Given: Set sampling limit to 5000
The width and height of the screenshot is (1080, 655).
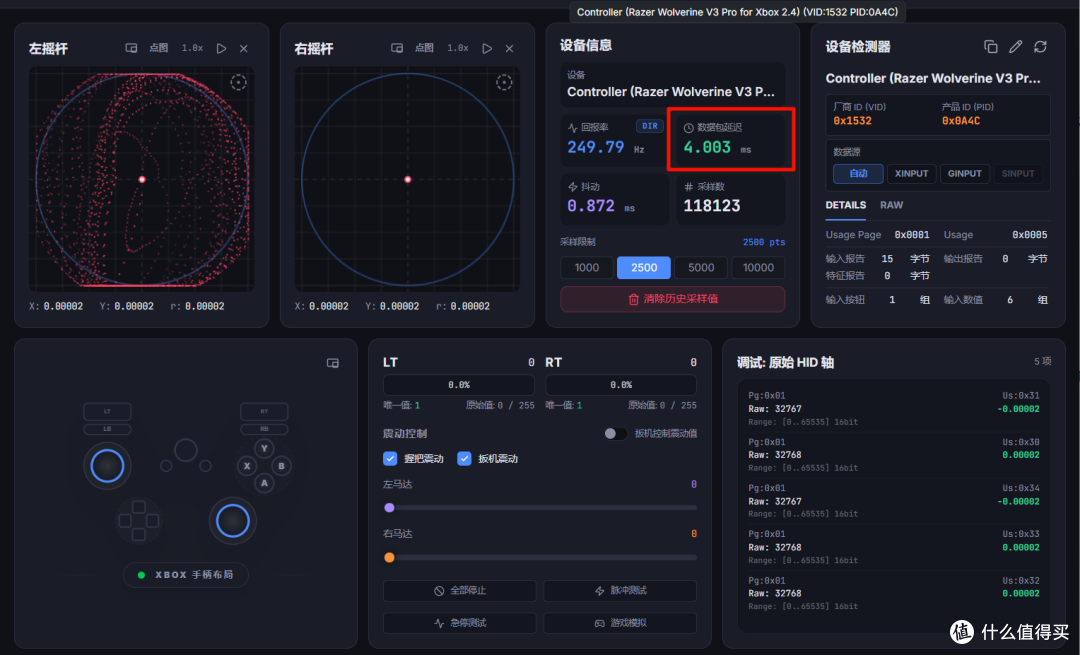Looking at the screenshot, I should (701, 267).
